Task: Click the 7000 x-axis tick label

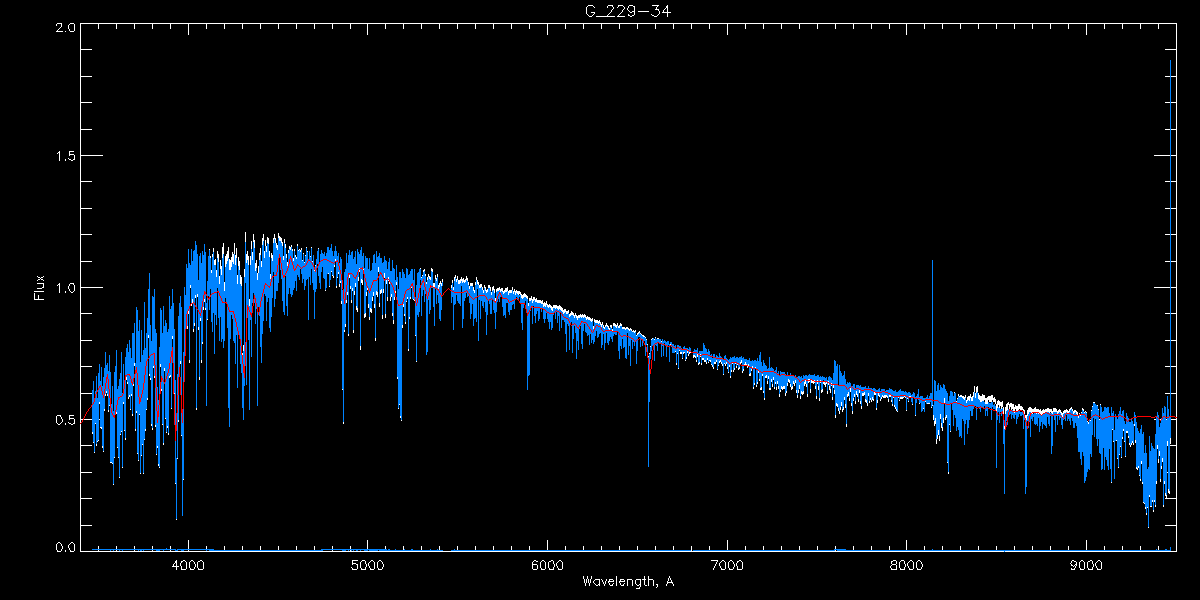Action: click(x=727, y=564)
